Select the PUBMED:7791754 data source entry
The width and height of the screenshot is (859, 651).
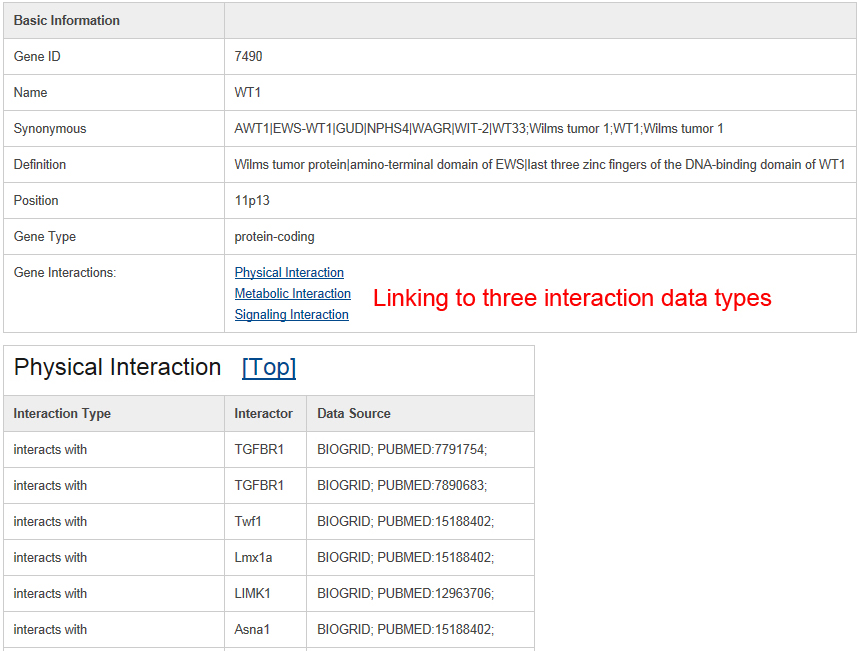[432, 449]
